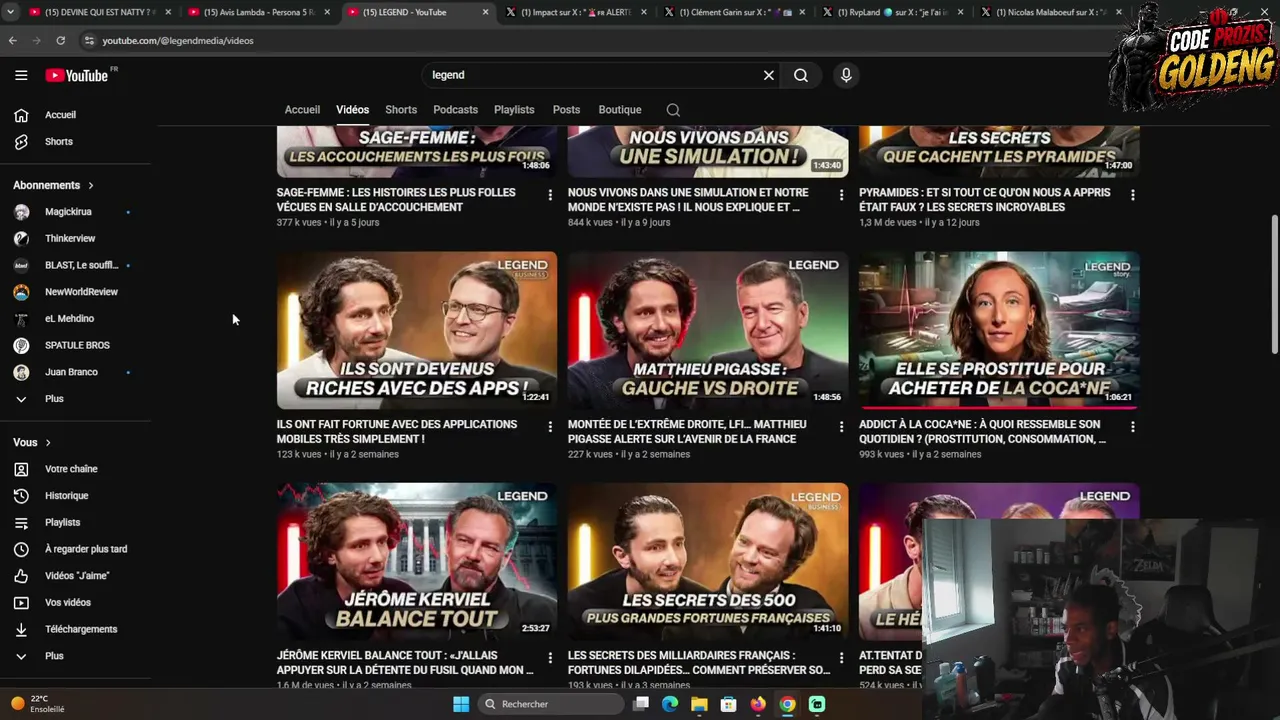Open options menu for Pyramides video
1280x720 pixels.
point(1132,195)
